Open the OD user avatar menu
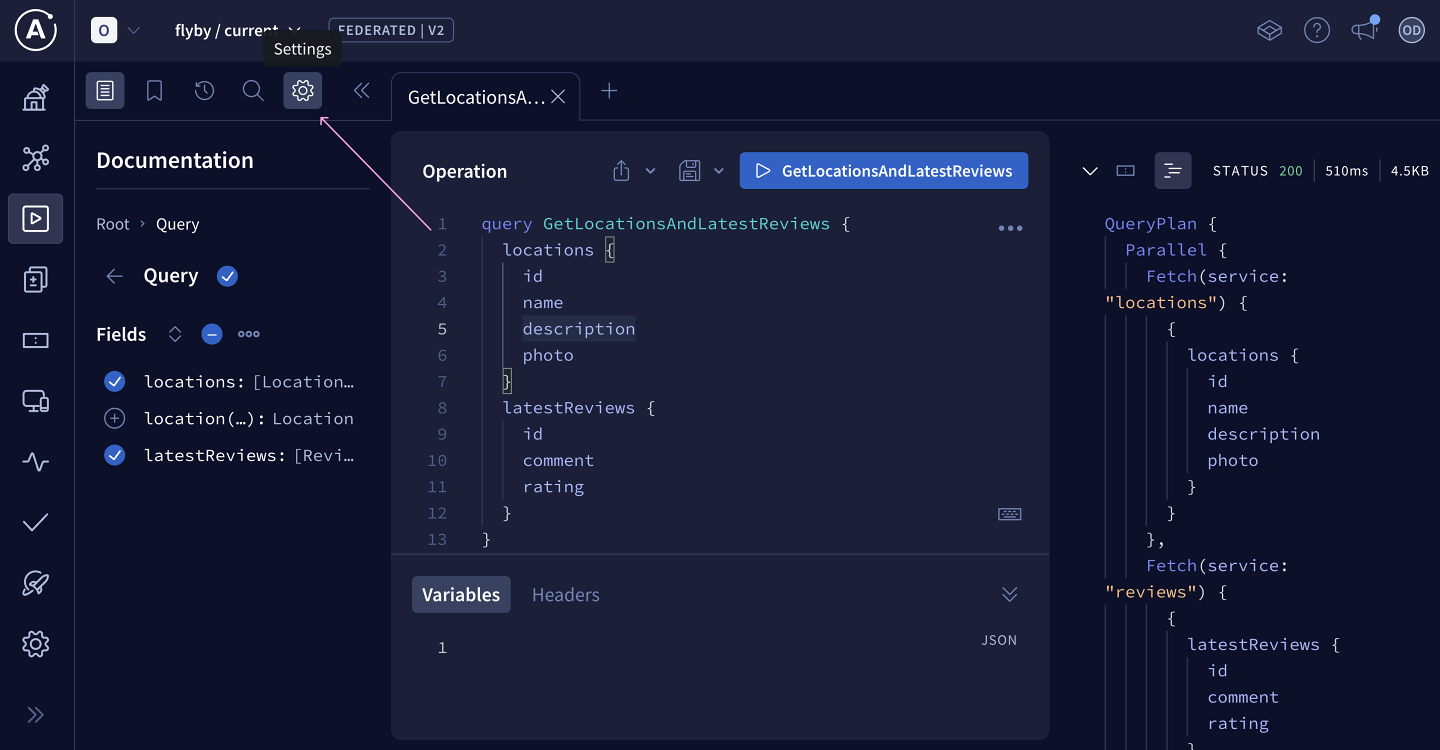Viewport: 1440px width, 750px height. [x=1411, y=30]
